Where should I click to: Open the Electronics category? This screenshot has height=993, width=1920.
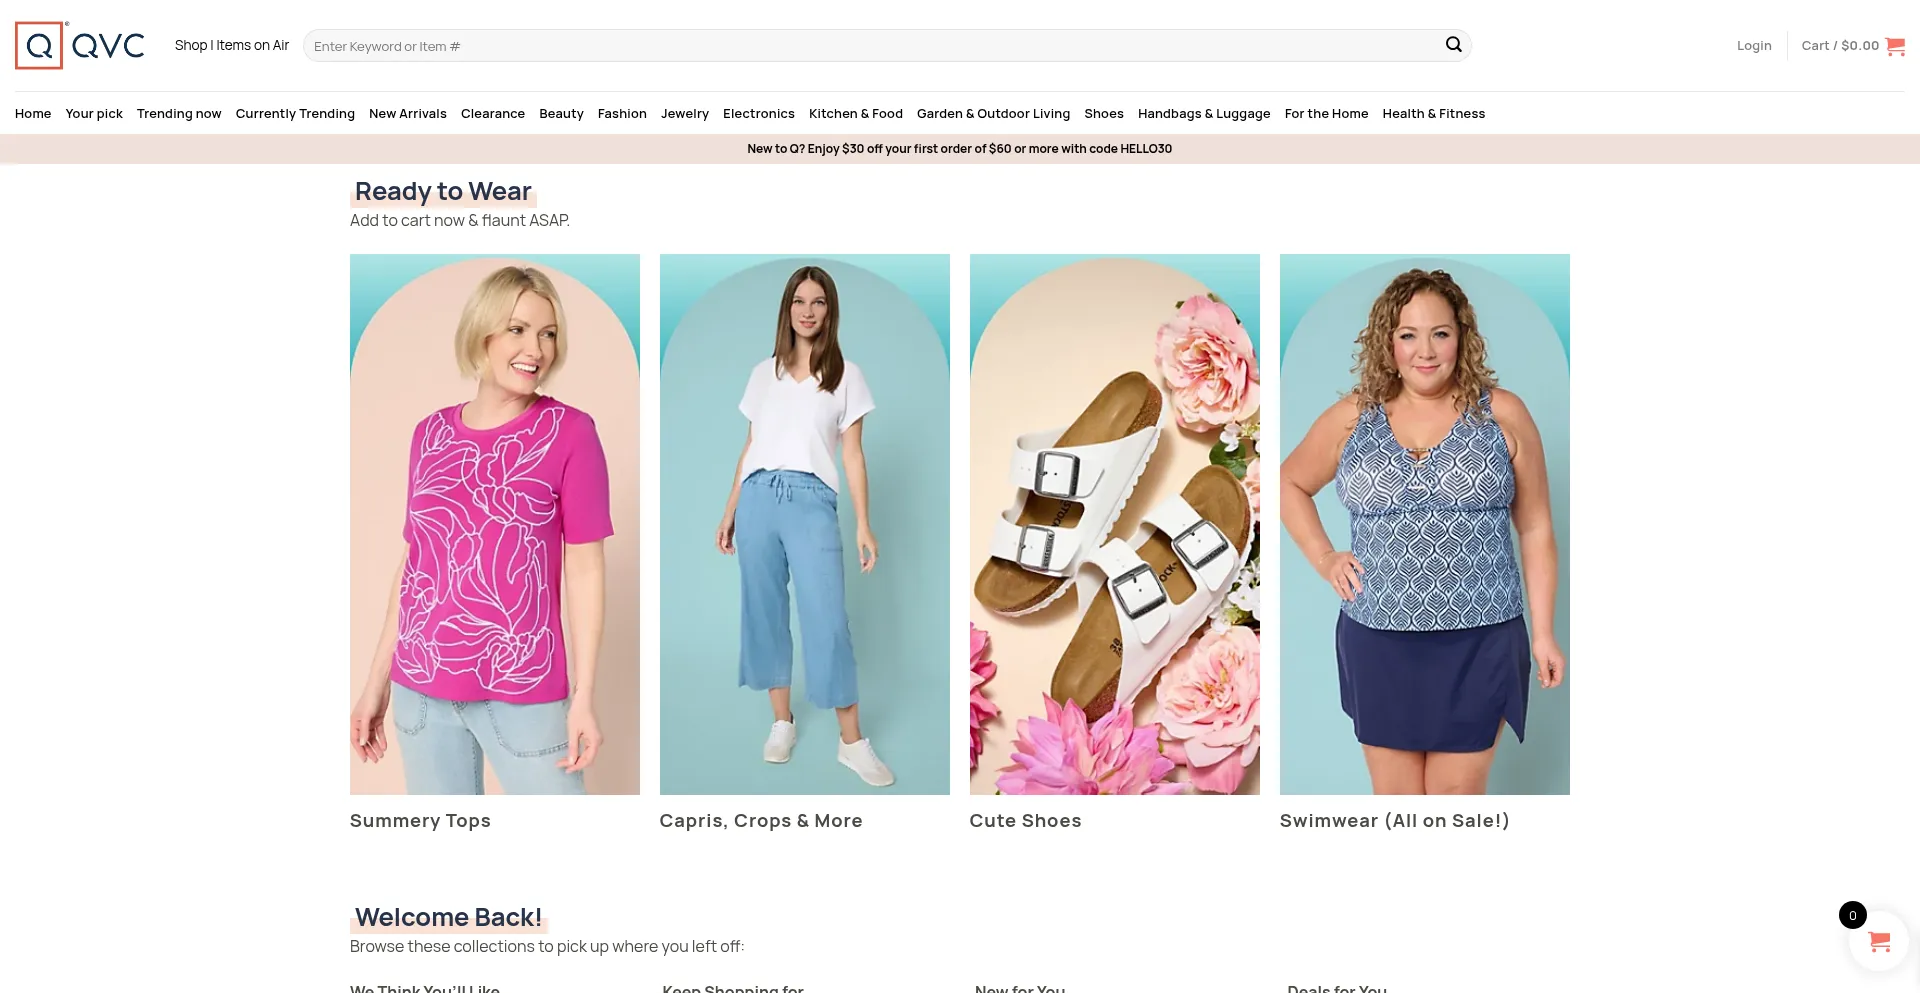[x=759, y=114]
